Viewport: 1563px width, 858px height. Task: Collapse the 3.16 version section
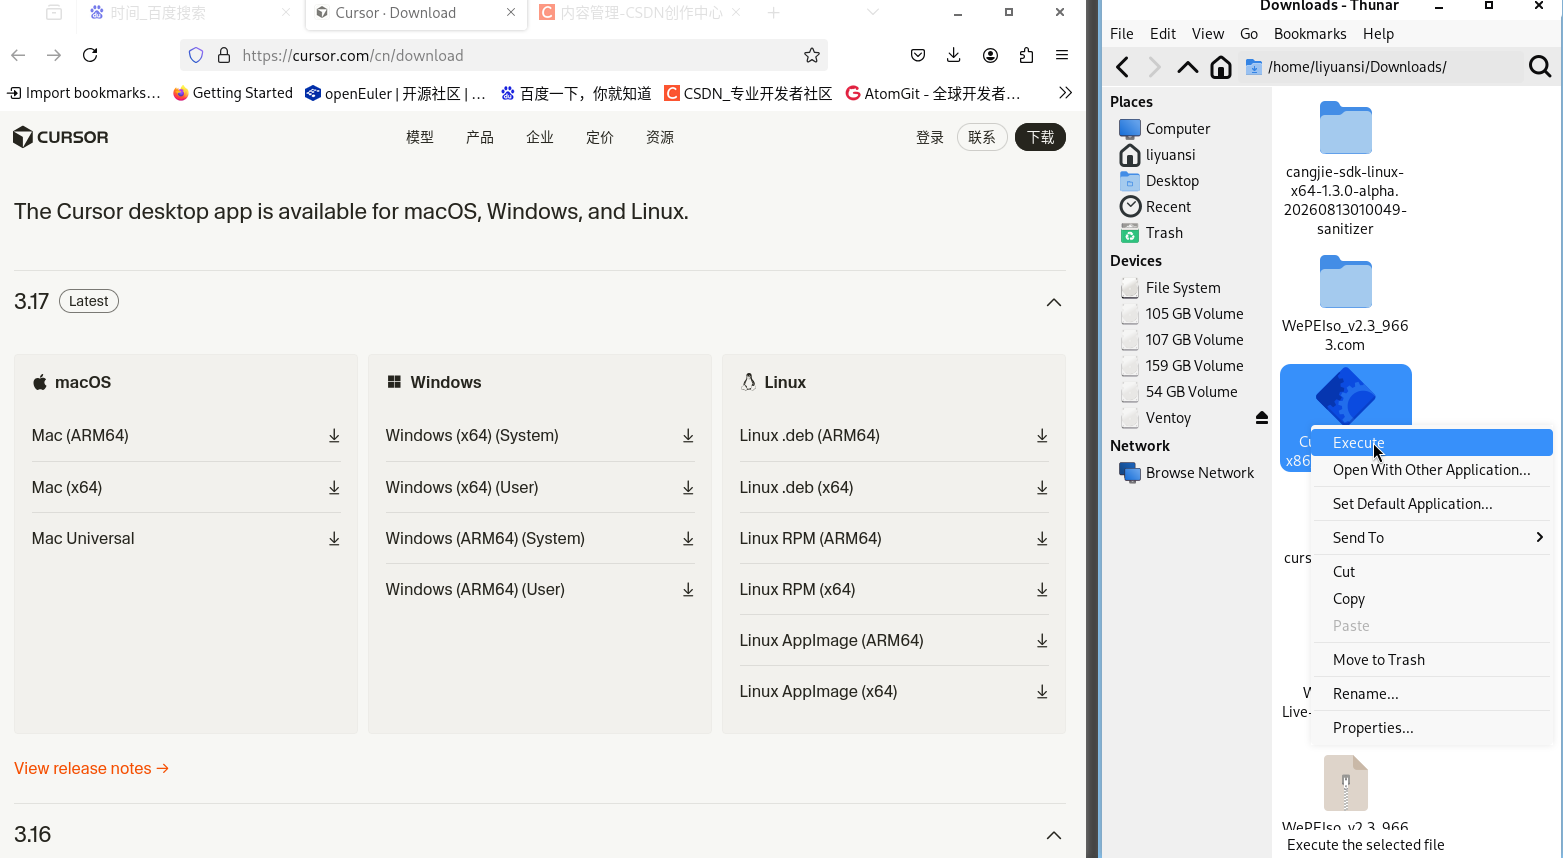1054,835
